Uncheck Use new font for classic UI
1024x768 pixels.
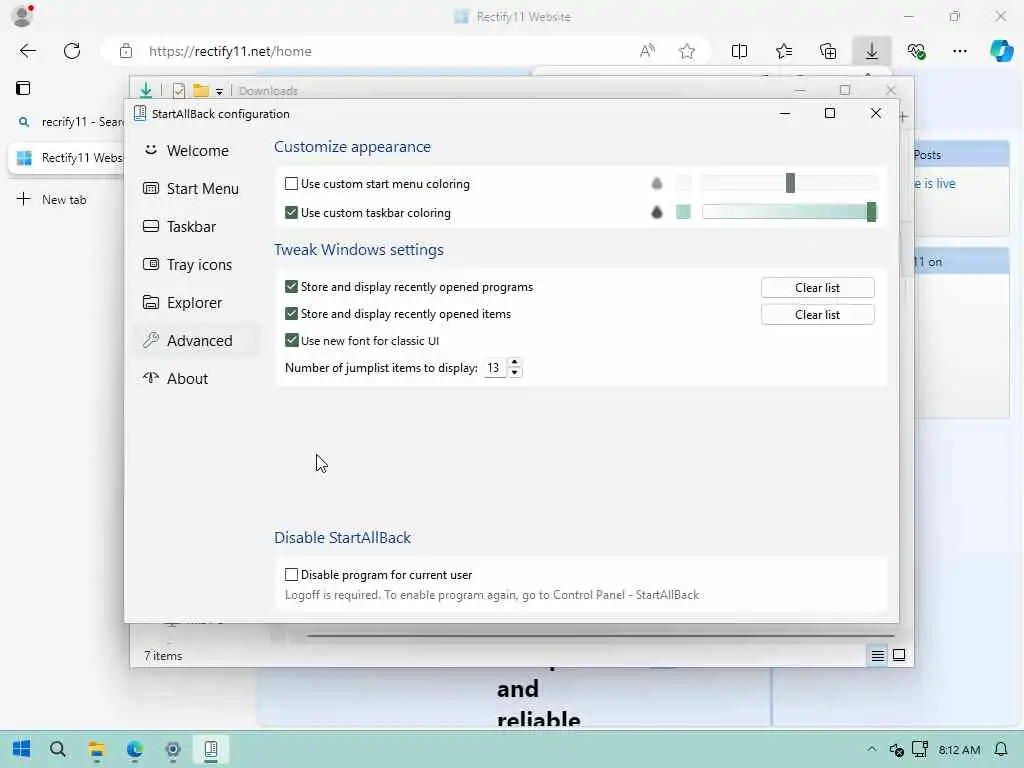pyautogui.click(x=291, y=340)
